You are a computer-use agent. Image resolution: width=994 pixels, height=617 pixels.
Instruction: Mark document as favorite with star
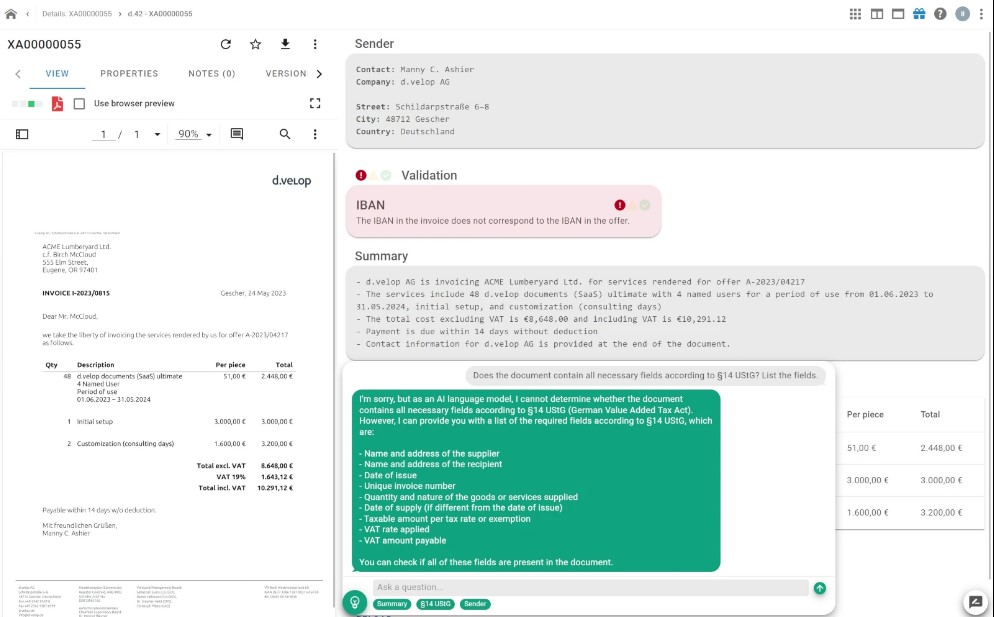(255, 44)
